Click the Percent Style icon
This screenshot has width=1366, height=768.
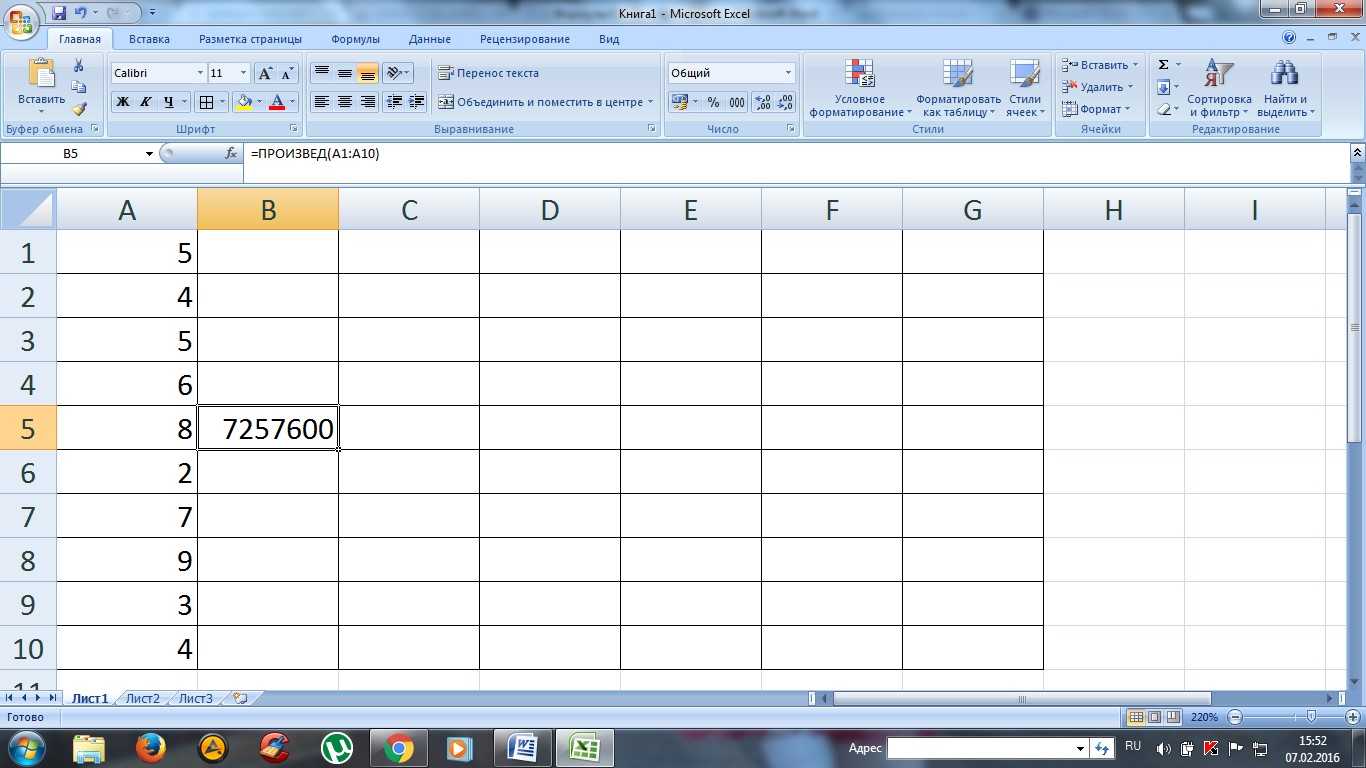[x=713, y=102]
